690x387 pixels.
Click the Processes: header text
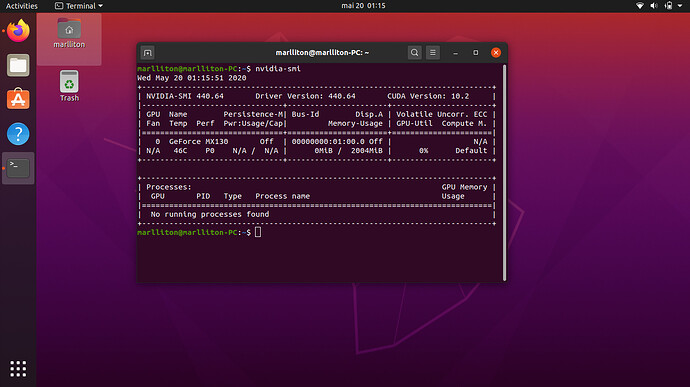pos(169,187)
